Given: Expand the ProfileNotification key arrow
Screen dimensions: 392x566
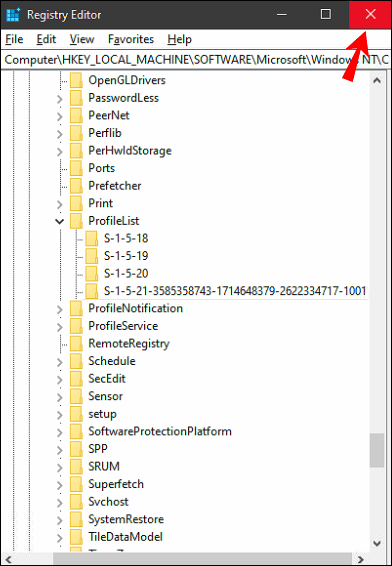Looking at the screenshot, I should tap(60, 309).
